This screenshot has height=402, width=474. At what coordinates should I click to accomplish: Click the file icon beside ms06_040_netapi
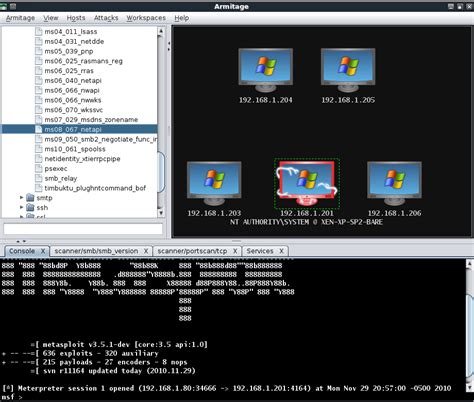(x=39, y=81)
